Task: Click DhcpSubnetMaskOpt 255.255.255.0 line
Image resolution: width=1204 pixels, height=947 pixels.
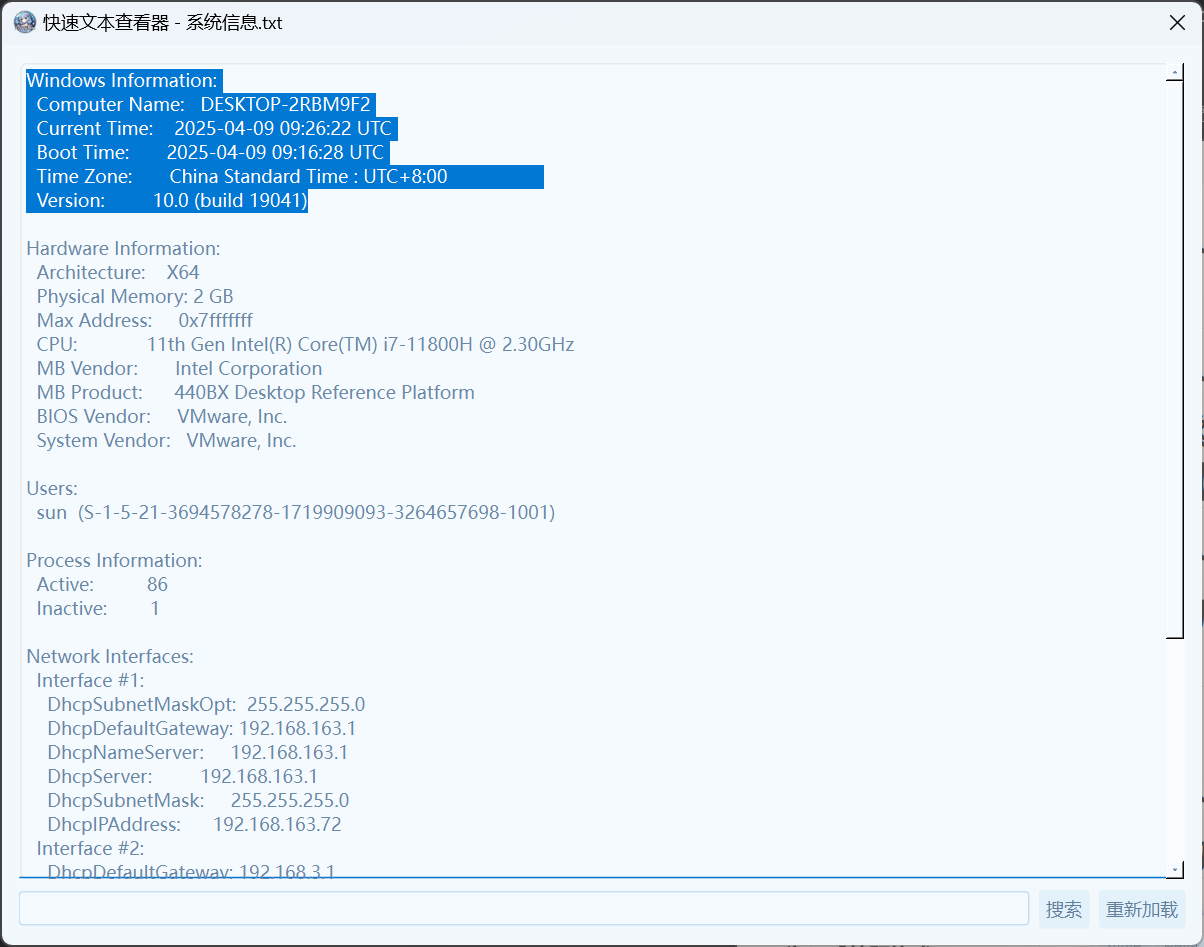Action: tap(206, 705)
